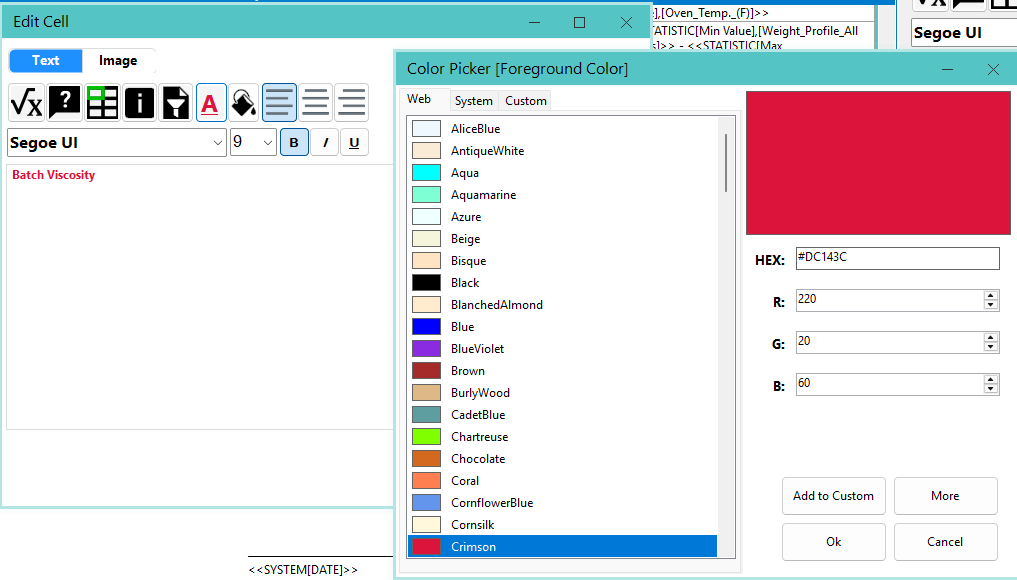The height and width of the screenshot is (580, 1017).
Task: Open the font color tool
Action: pos(211,102)
